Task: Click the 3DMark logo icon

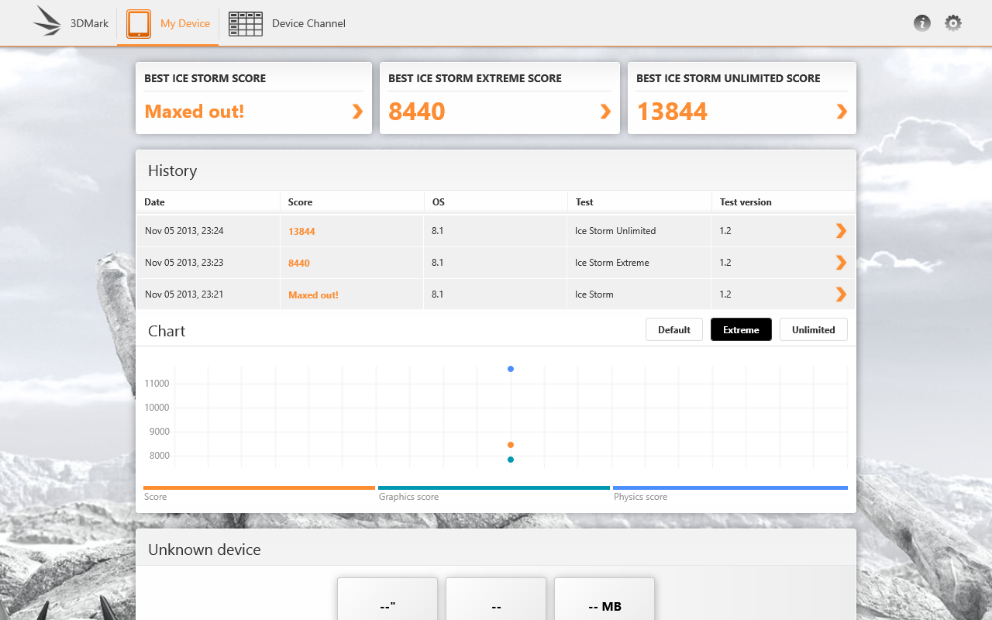Action: click(47, 21)
